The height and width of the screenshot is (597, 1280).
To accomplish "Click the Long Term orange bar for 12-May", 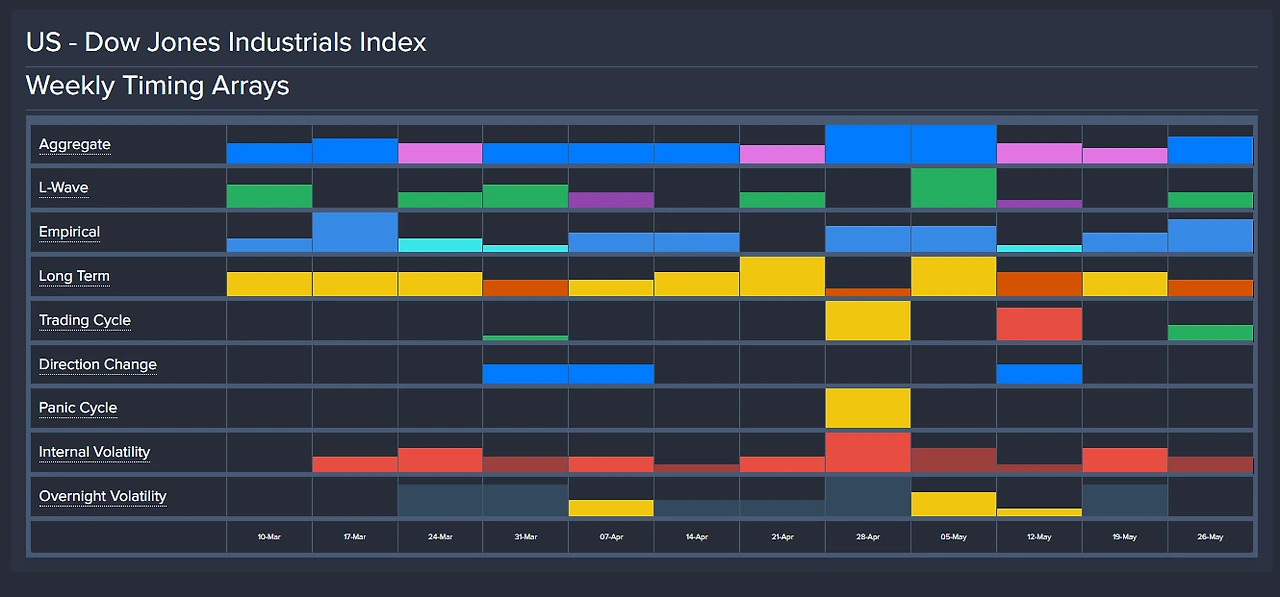I will (1039, 284).
